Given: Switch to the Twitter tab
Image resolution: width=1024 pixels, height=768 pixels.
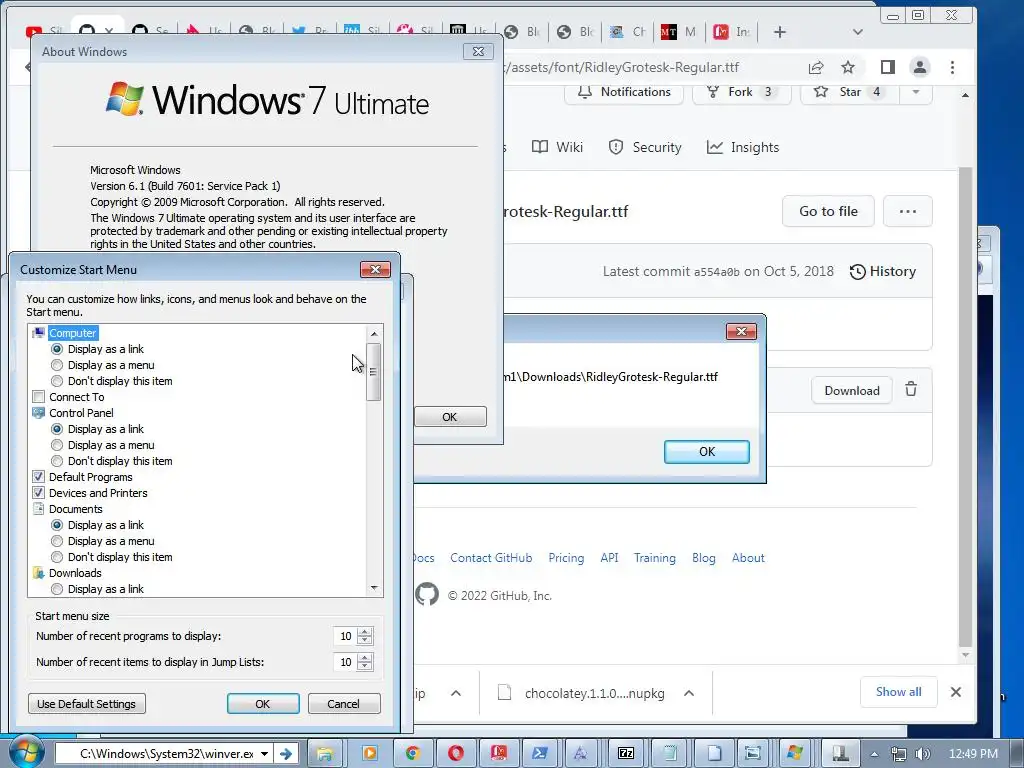Looking at the screenshot, I should (x=310, y=31).
